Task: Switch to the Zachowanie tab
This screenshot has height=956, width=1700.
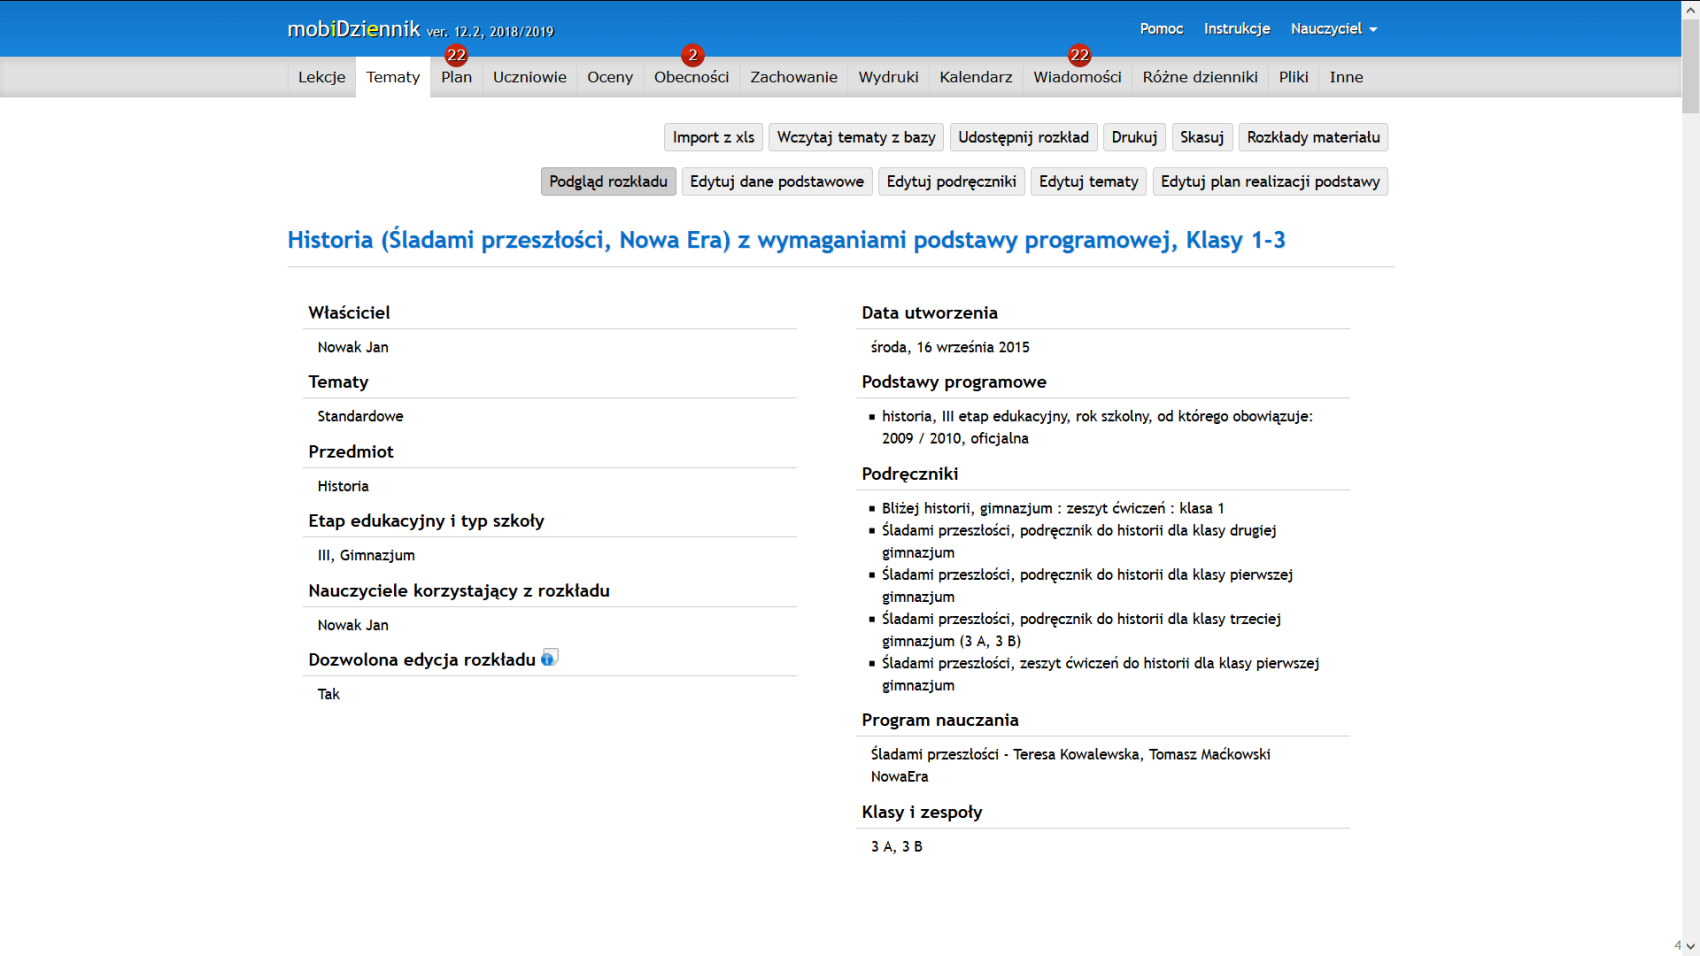Action: (794, 77)
